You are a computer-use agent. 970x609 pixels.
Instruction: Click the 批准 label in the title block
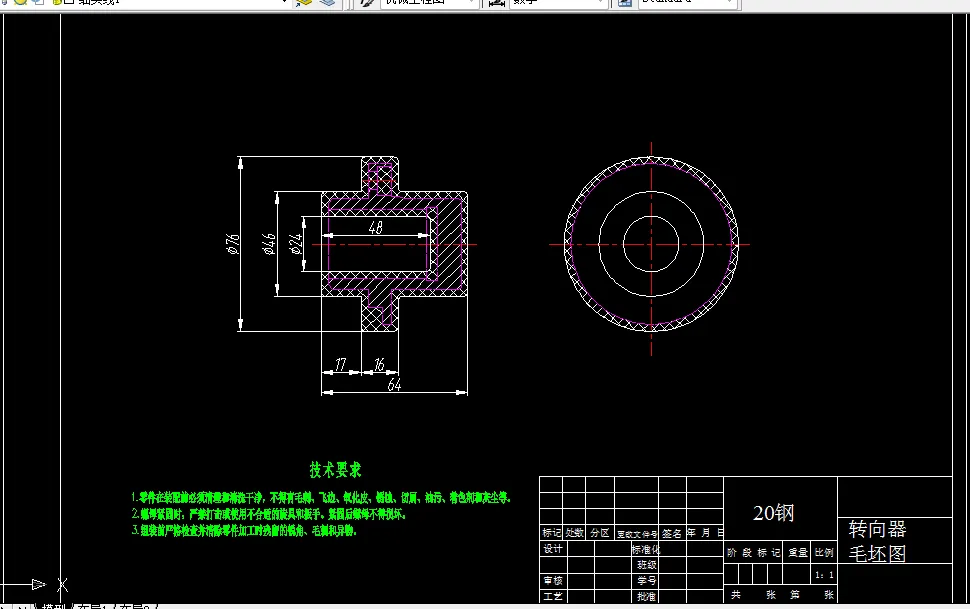tap(646, 597)
